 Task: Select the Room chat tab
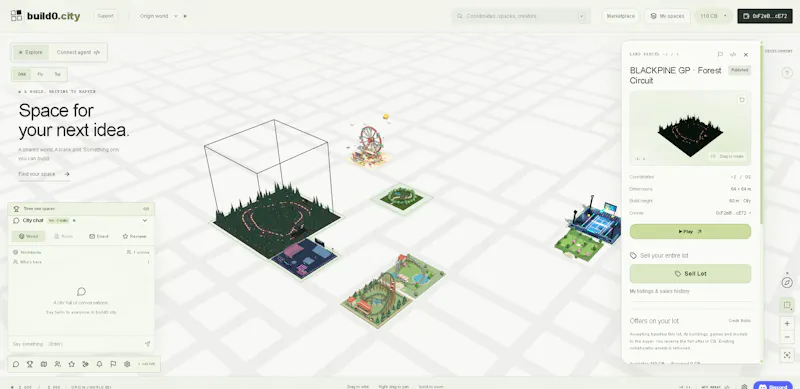pyautogui.click(x=64, y=236)
